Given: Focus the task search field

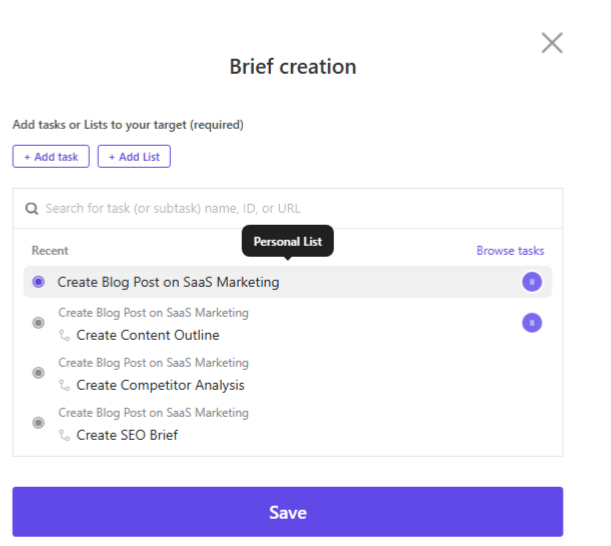Looking at the screenshot, I should click(x=290, y=209).
